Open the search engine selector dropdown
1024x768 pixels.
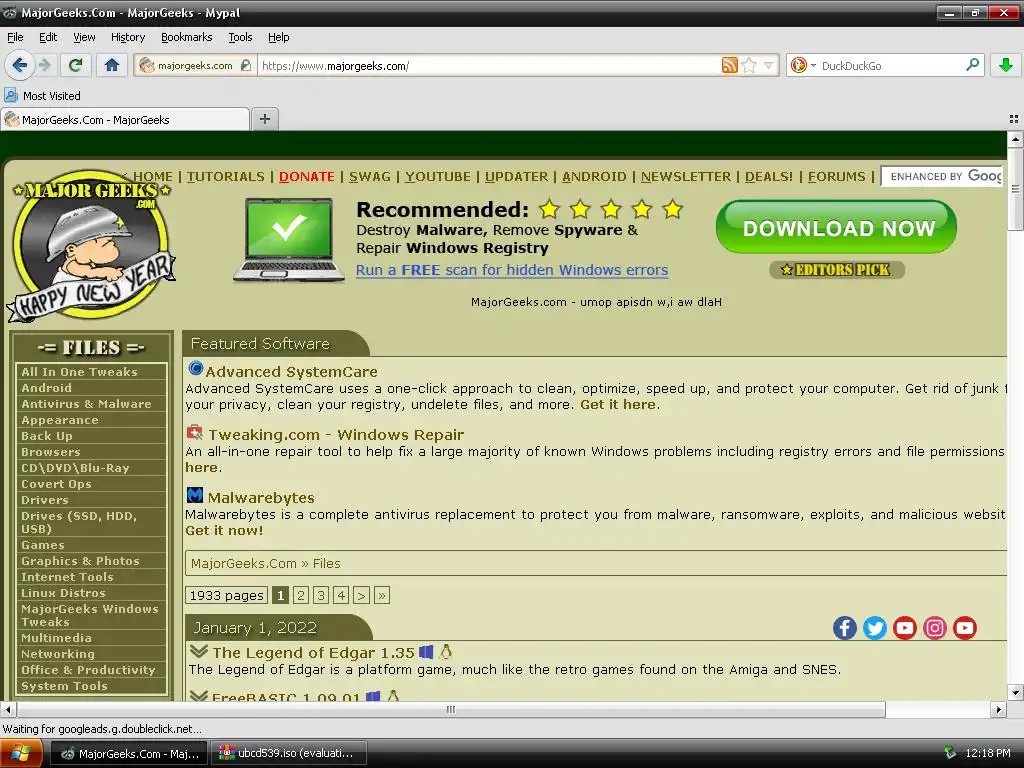pos(814,65)
